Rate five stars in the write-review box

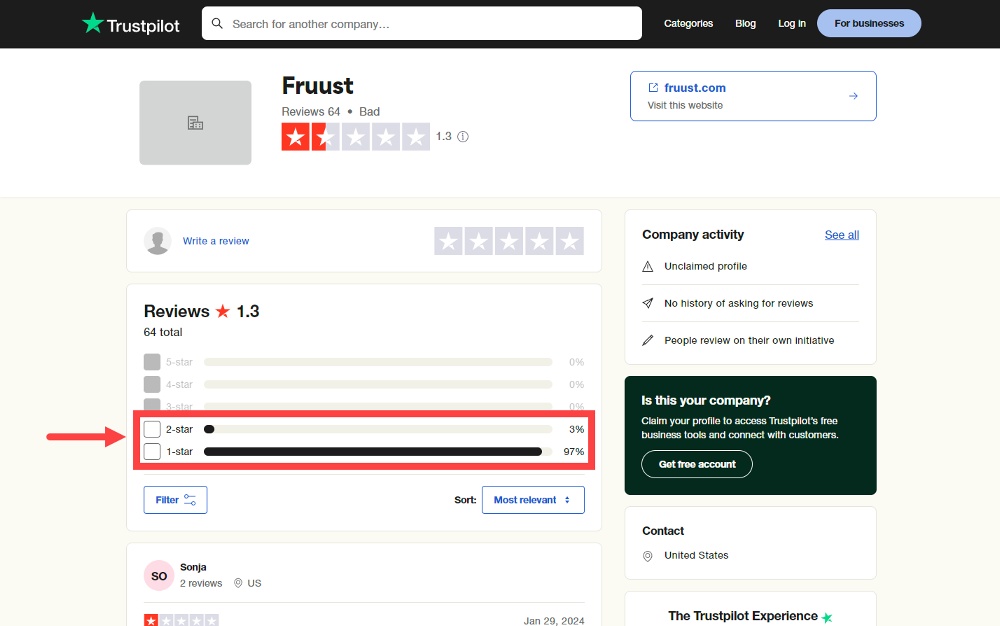click(570, 241)
